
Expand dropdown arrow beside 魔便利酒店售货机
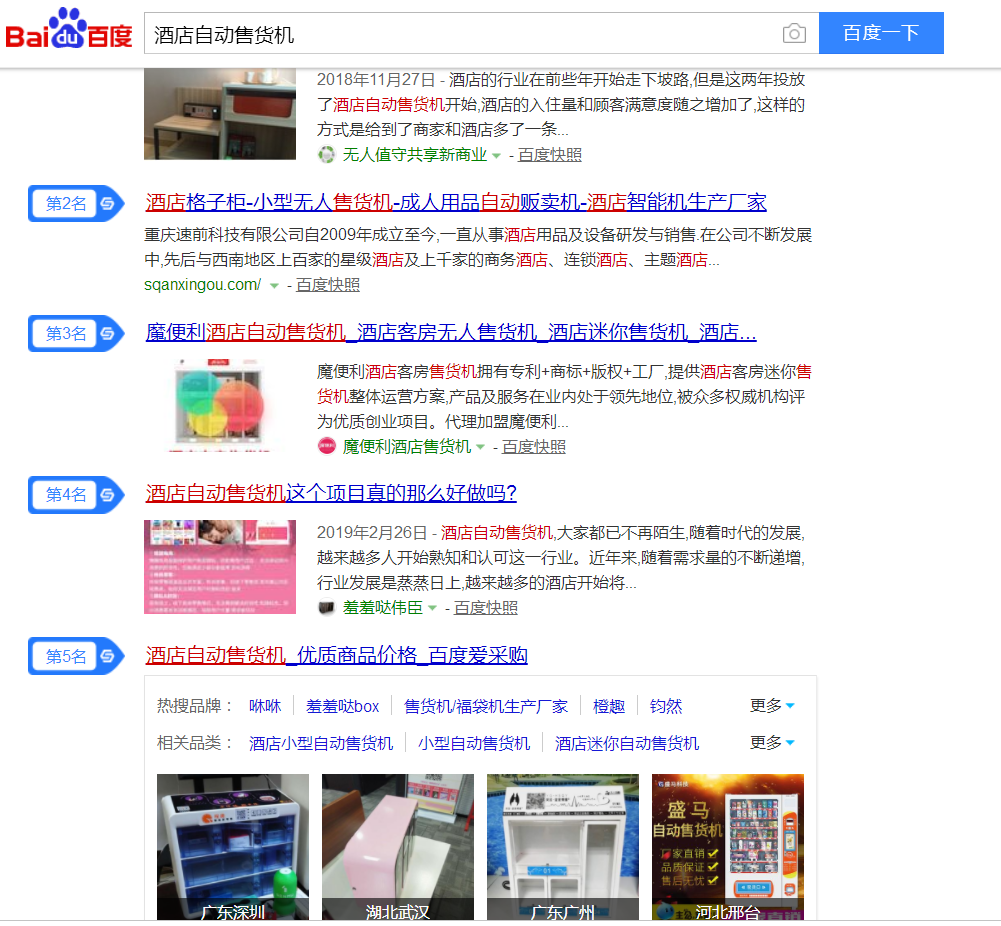click(x=480, y=447)
